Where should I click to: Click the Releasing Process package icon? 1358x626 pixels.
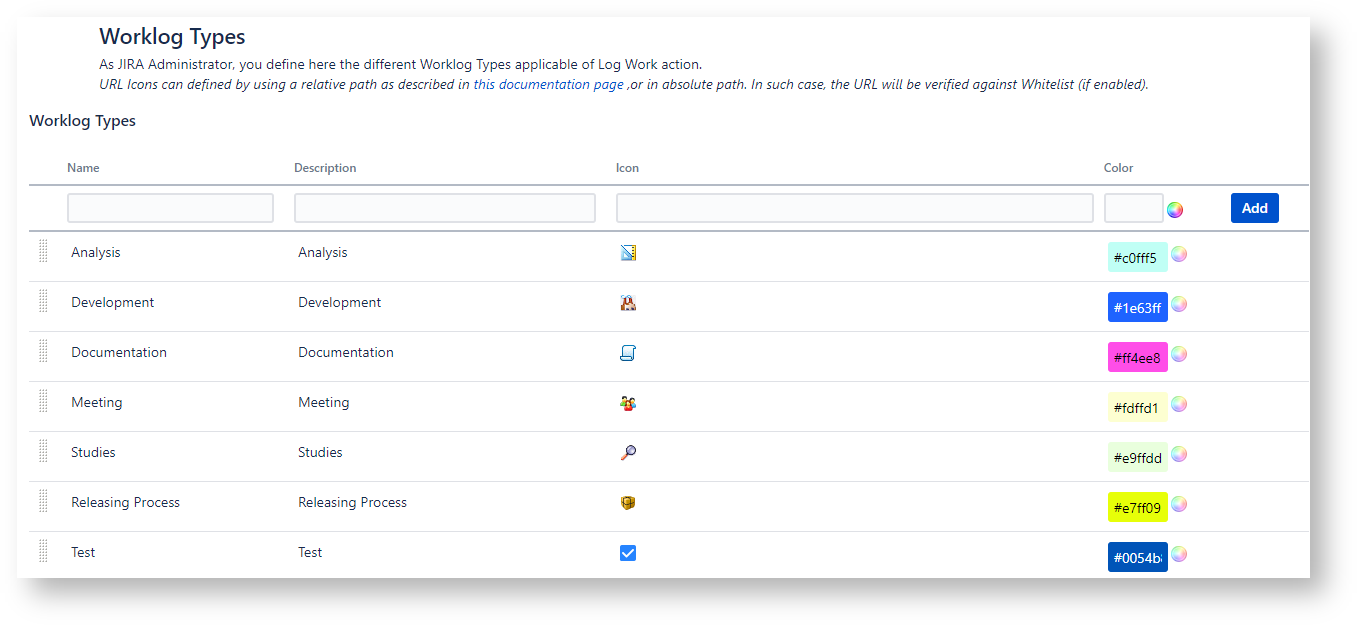(x=628, y=503)
